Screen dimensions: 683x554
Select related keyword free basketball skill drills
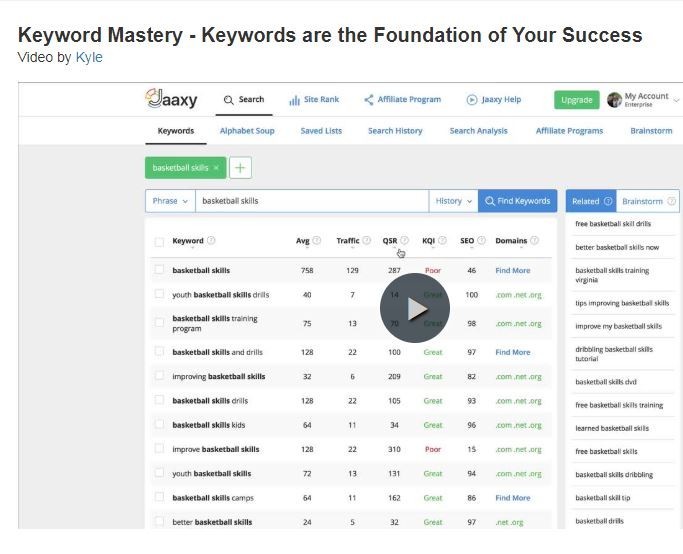tap(613, 224)
